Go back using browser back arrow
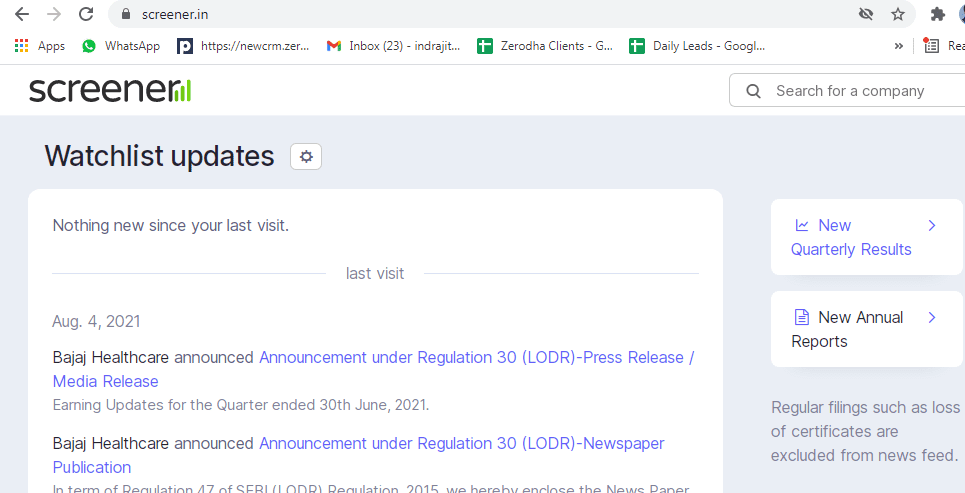 click(22, 14)
